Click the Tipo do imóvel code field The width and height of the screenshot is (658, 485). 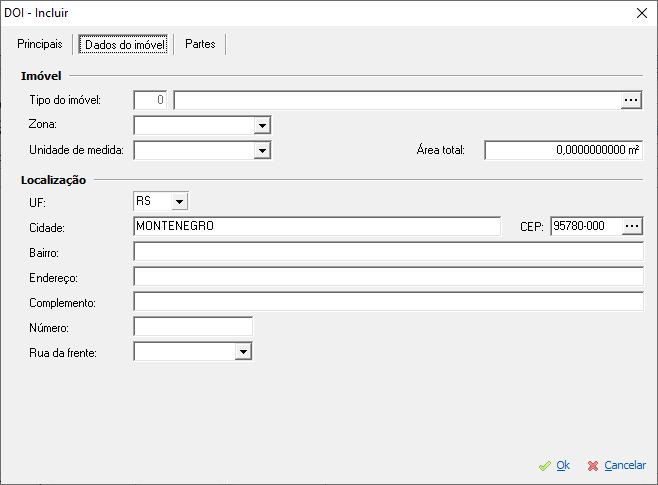coord(151,100)
